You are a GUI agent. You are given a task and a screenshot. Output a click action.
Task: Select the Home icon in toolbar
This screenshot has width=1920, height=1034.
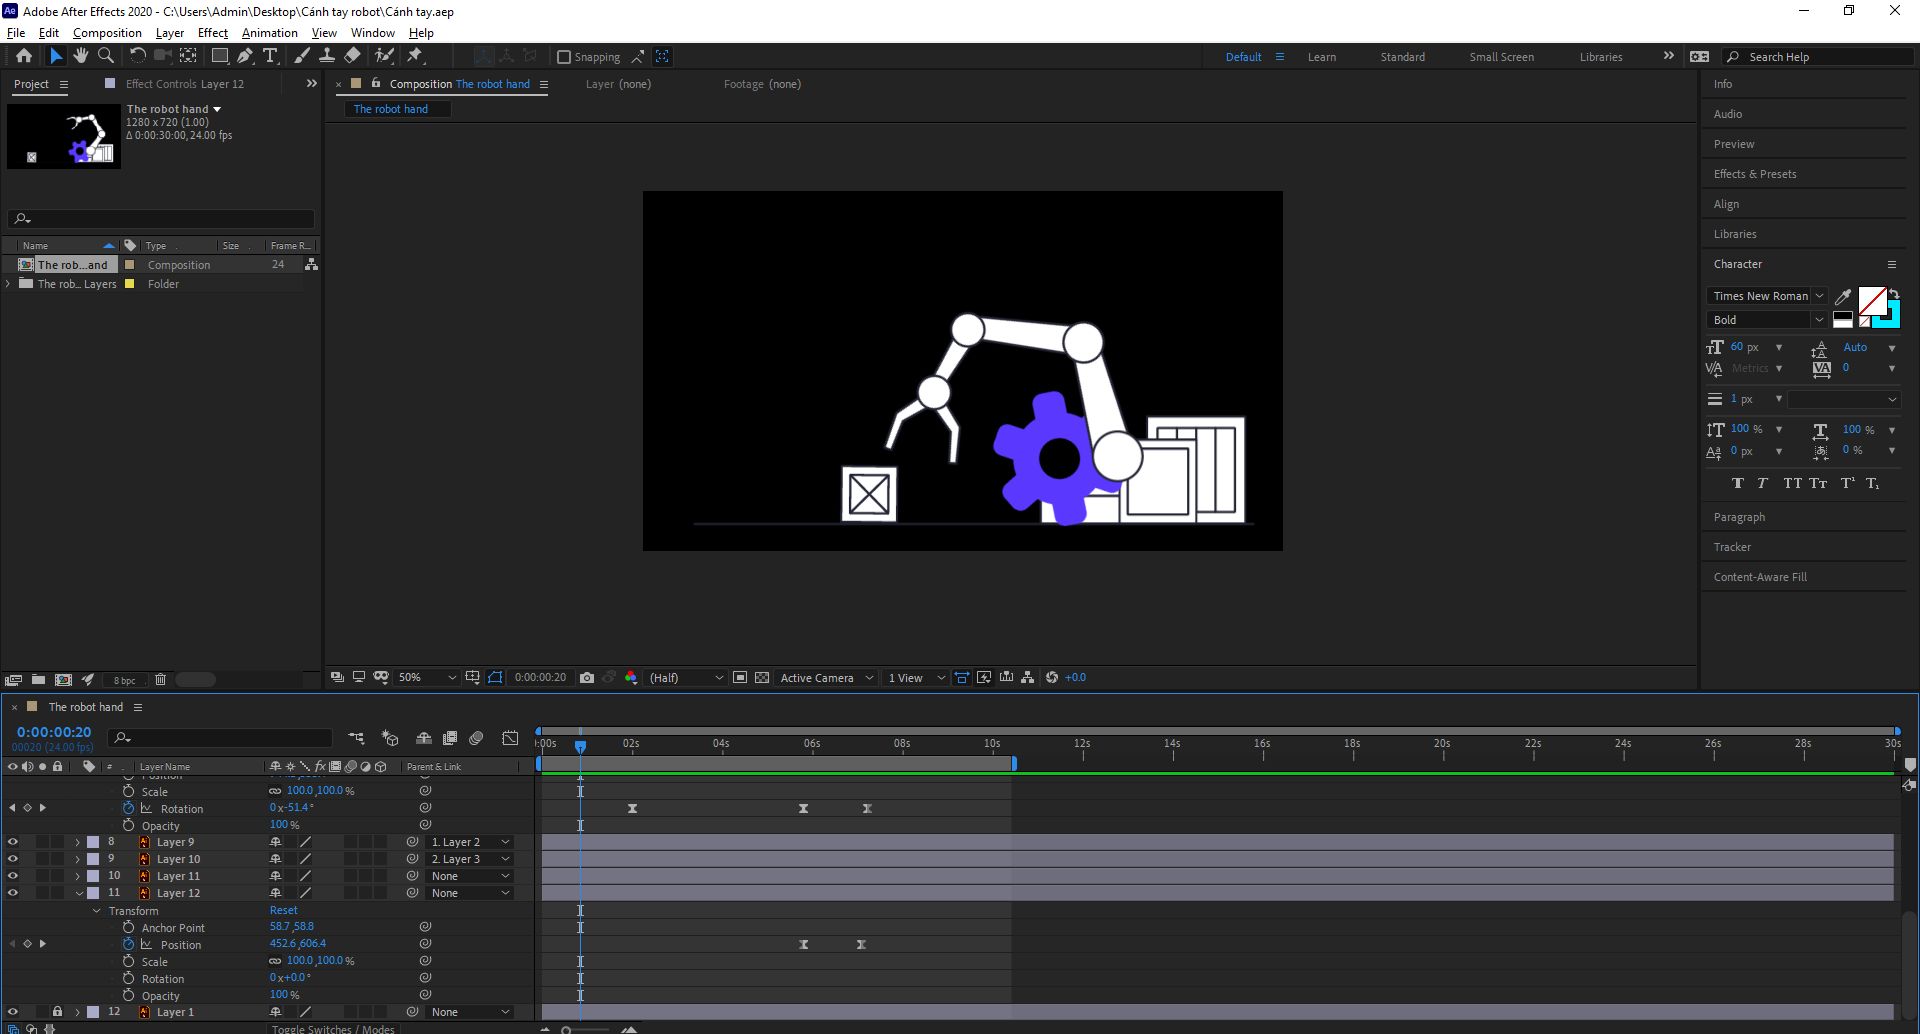pyautogui.click(x=24, y=56)
